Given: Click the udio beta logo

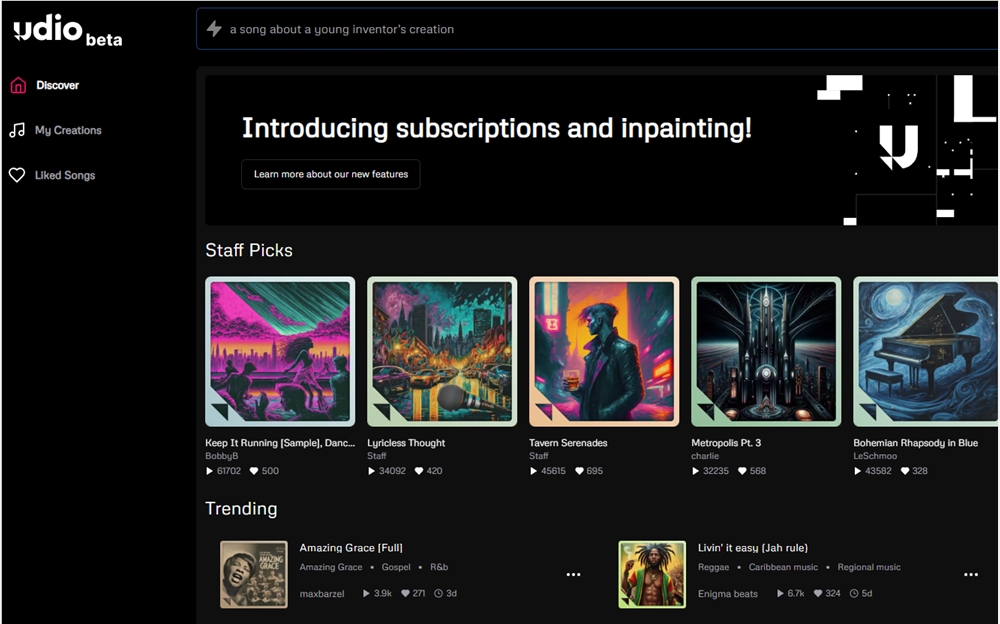Looking at the screenshot, I should [68, 31].
